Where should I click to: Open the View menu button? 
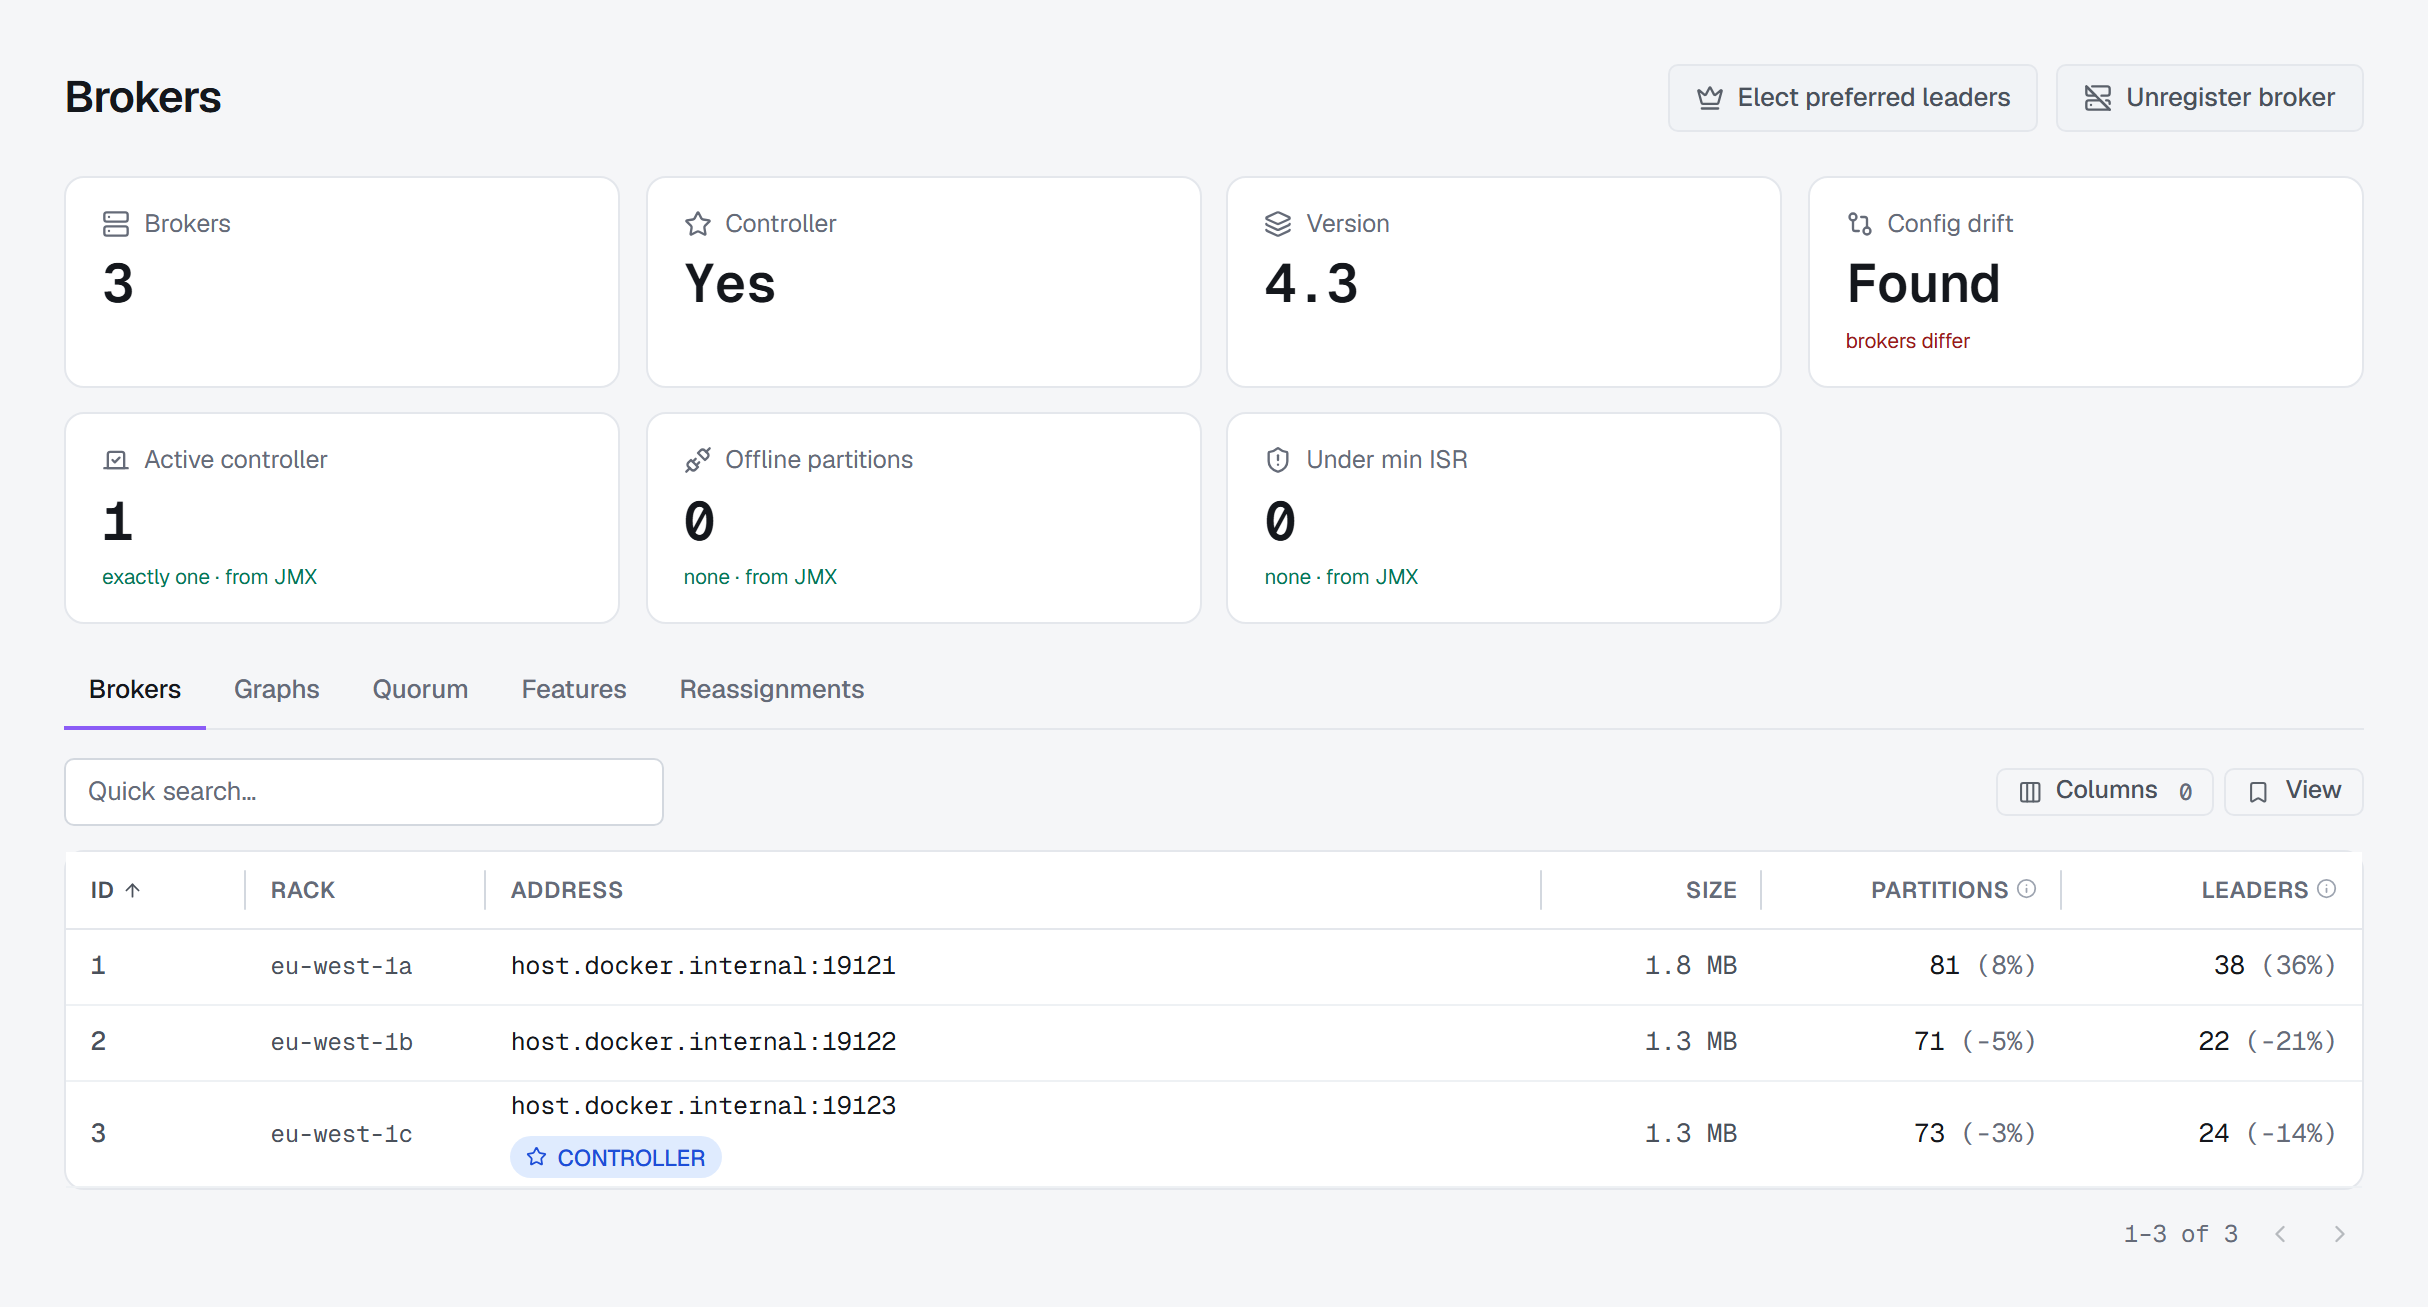[2294, 792]
